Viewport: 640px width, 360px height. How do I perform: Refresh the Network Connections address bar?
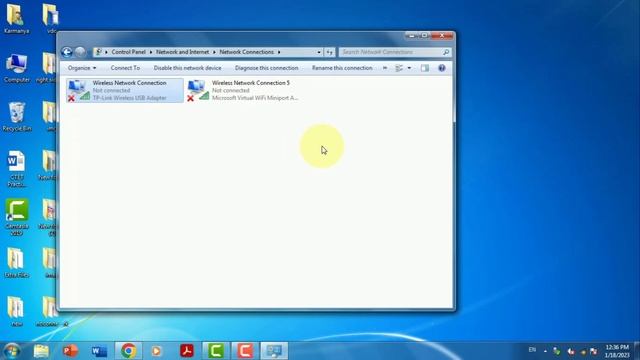click(x=329, y=52)
